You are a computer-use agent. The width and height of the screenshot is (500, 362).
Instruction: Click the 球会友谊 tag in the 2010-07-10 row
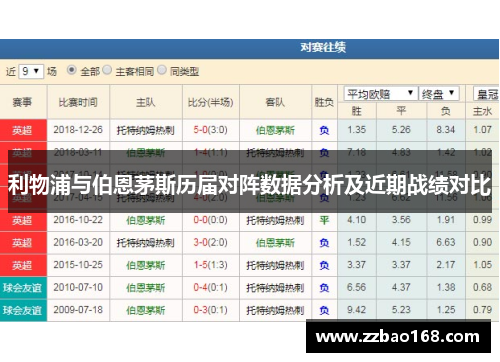point(22,288)
